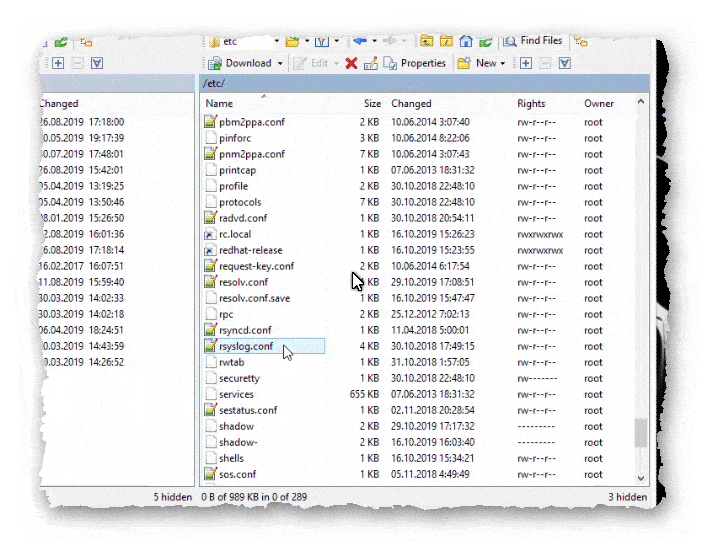704x544 pixels.
Task: Go to the root directory icon
Action: [446, 41]
